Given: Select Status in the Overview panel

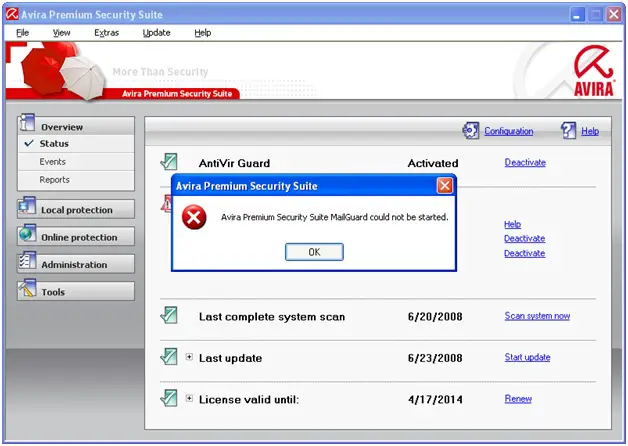Looking at the screenshot, I should click(x=76, y=144).
